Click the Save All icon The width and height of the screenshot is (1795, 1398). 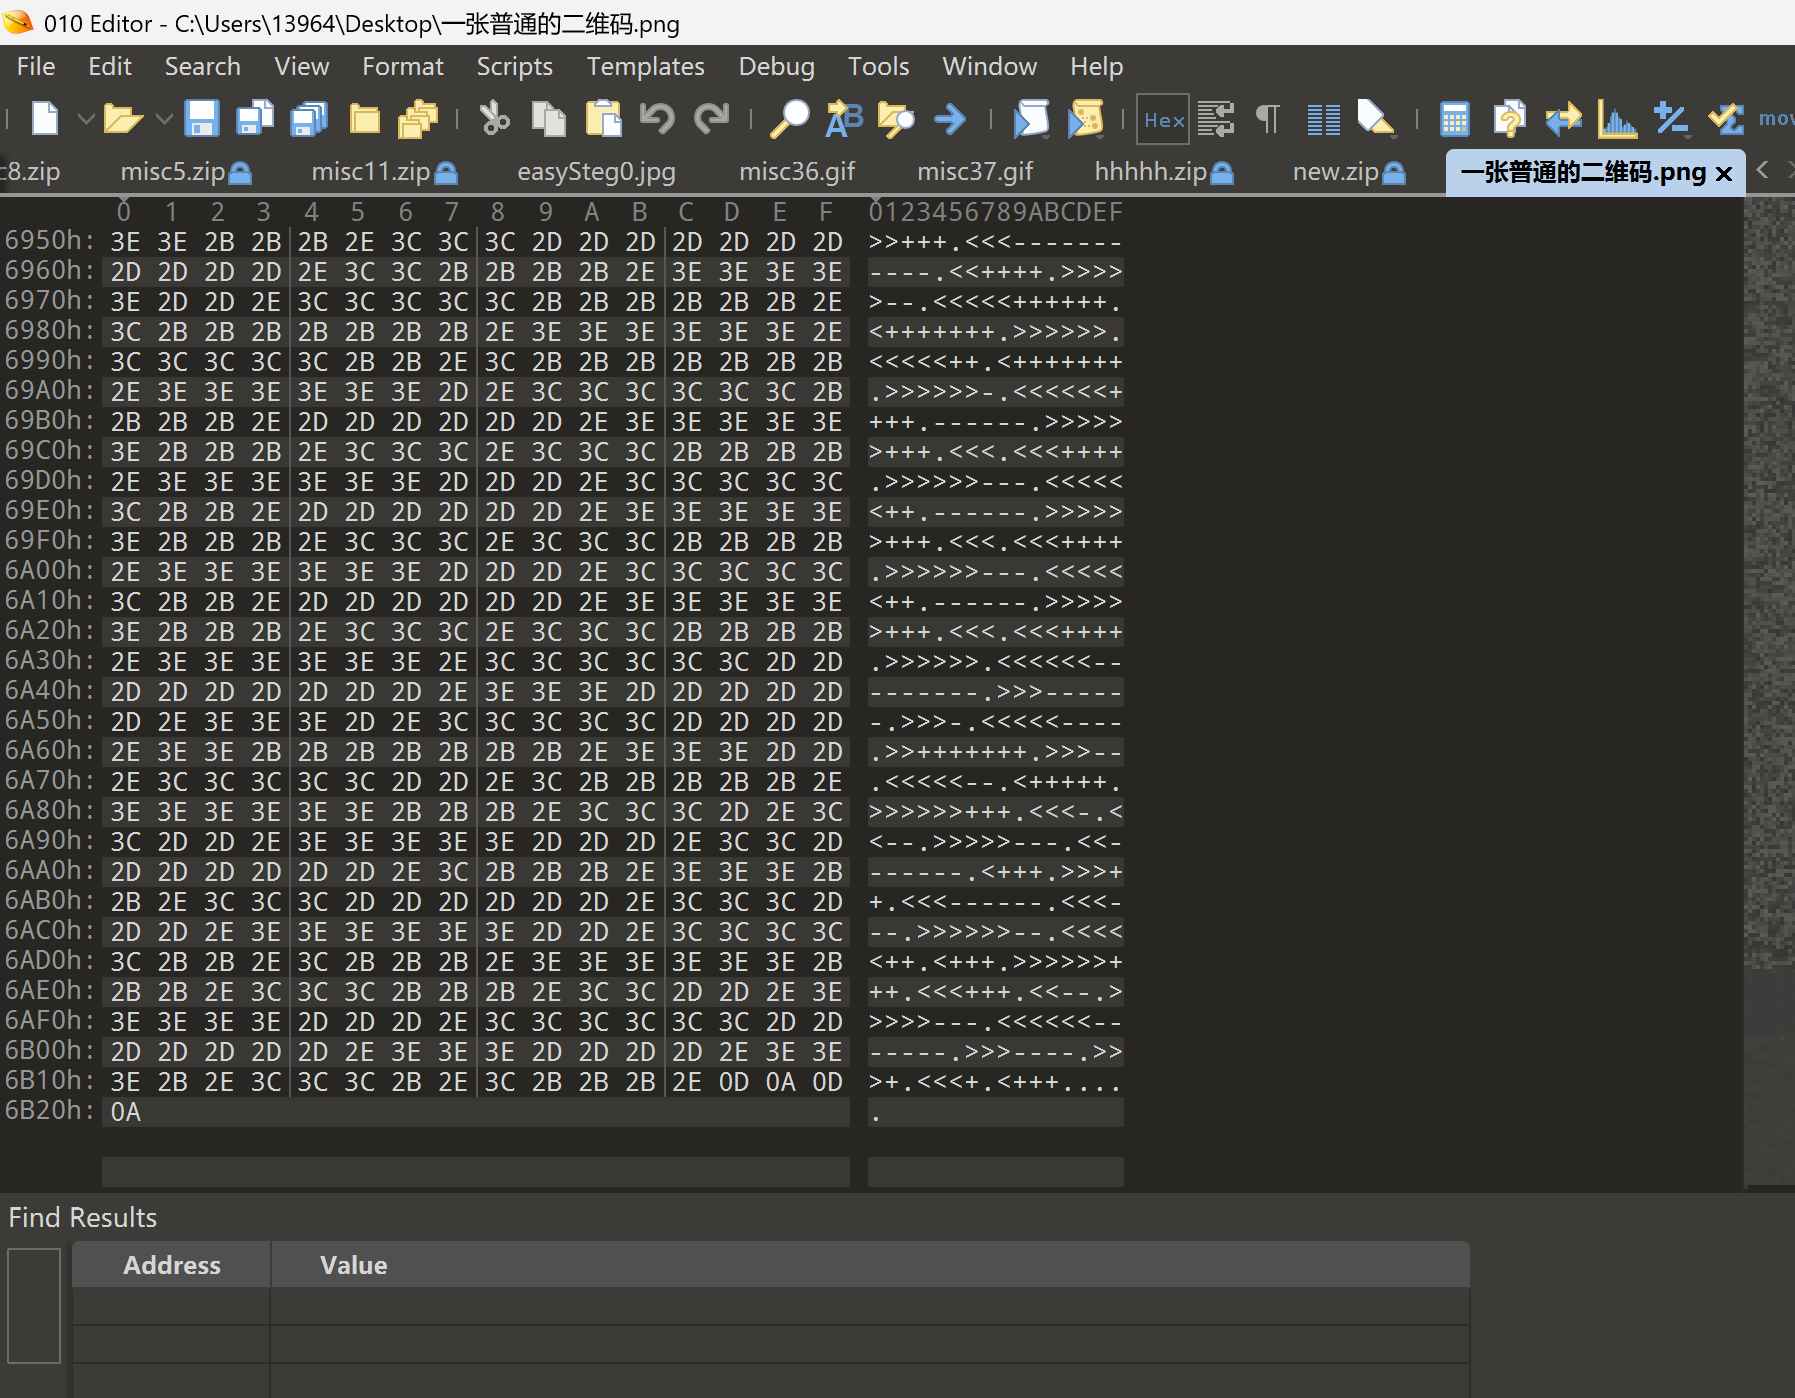tap(309, 119)
